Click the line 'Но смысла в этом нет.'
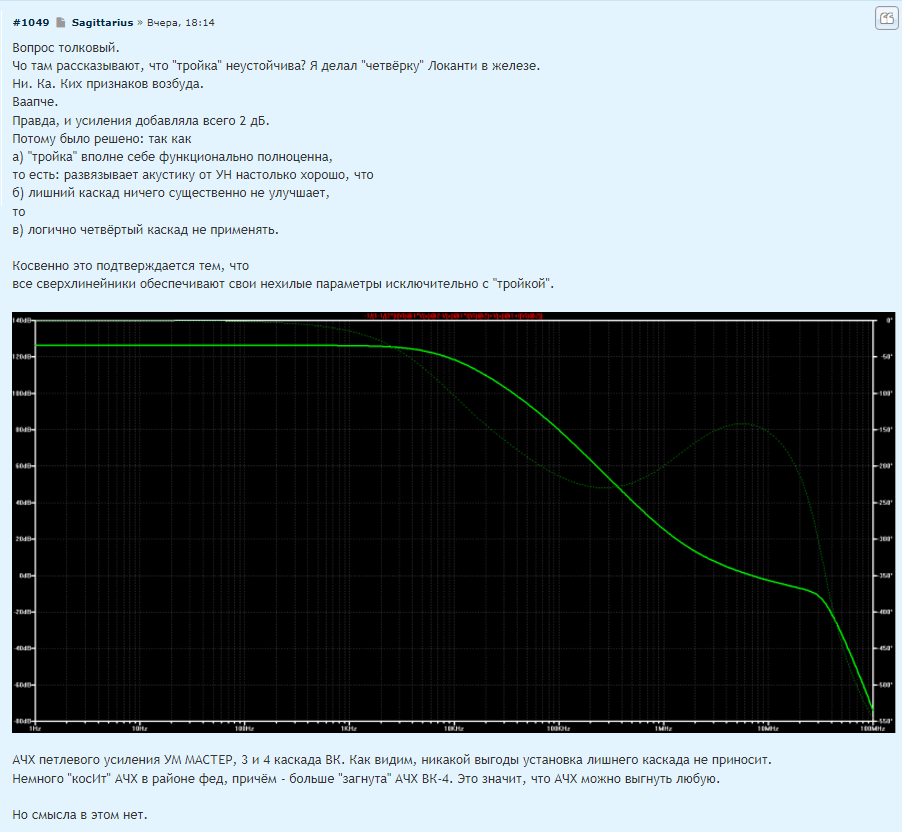The image size is (902, 832). (x=79, y=815)
